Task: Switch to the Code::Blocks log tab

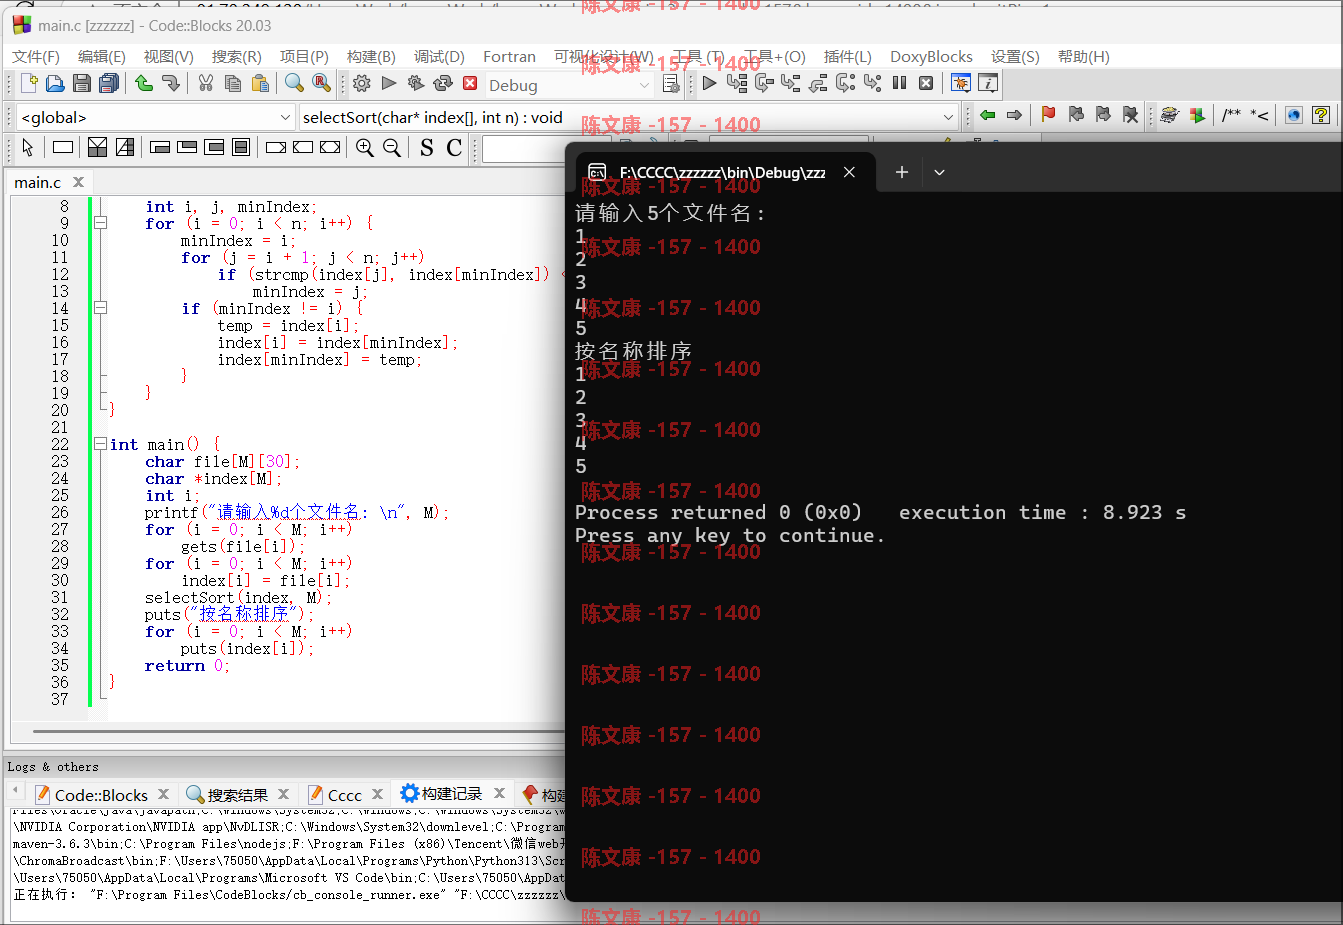Action: coord(101,795)
